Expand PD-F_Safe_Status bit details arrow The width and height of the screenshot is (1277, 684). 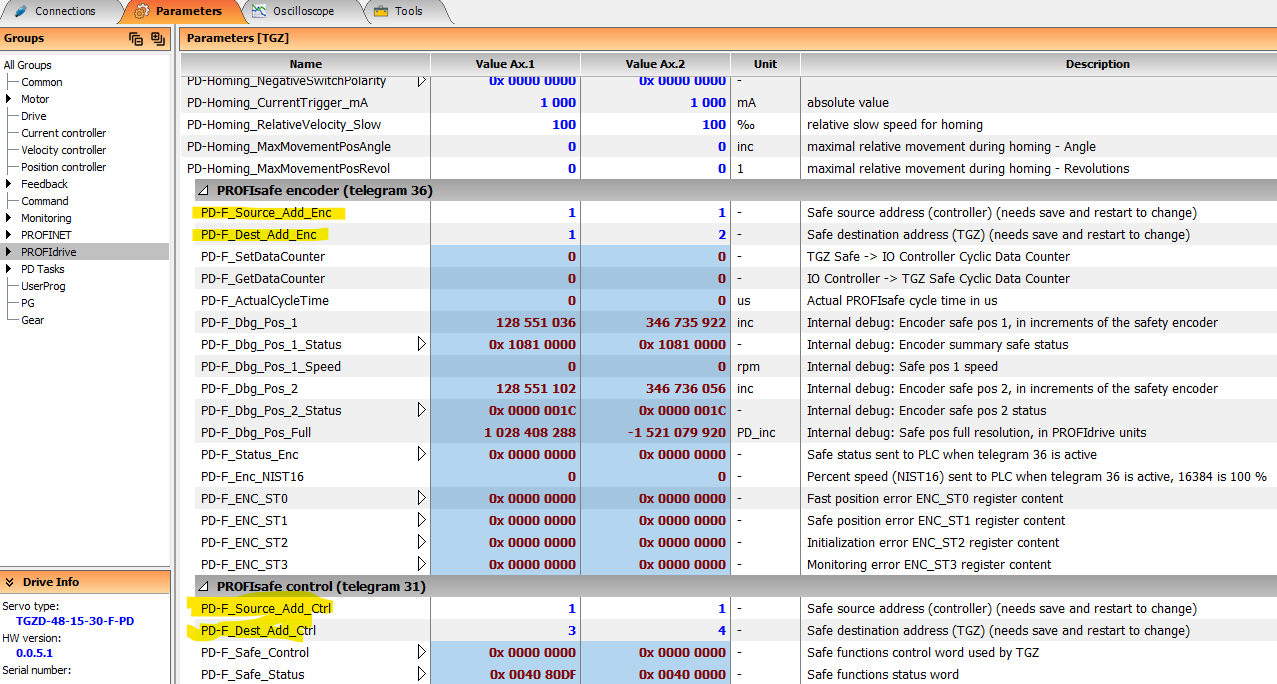pyautogui.click(x=421, y=674)
